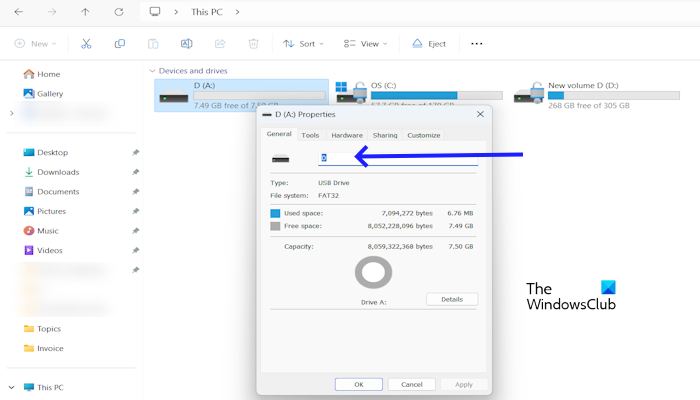This screenshot has height=400, width=700.
Task: Click the FAT32 file system value
Action: pyautogui.click(x=329, y=196)
